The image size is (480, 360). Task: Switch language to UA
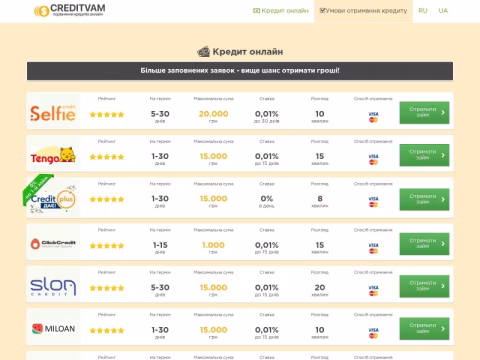point(443,11)
